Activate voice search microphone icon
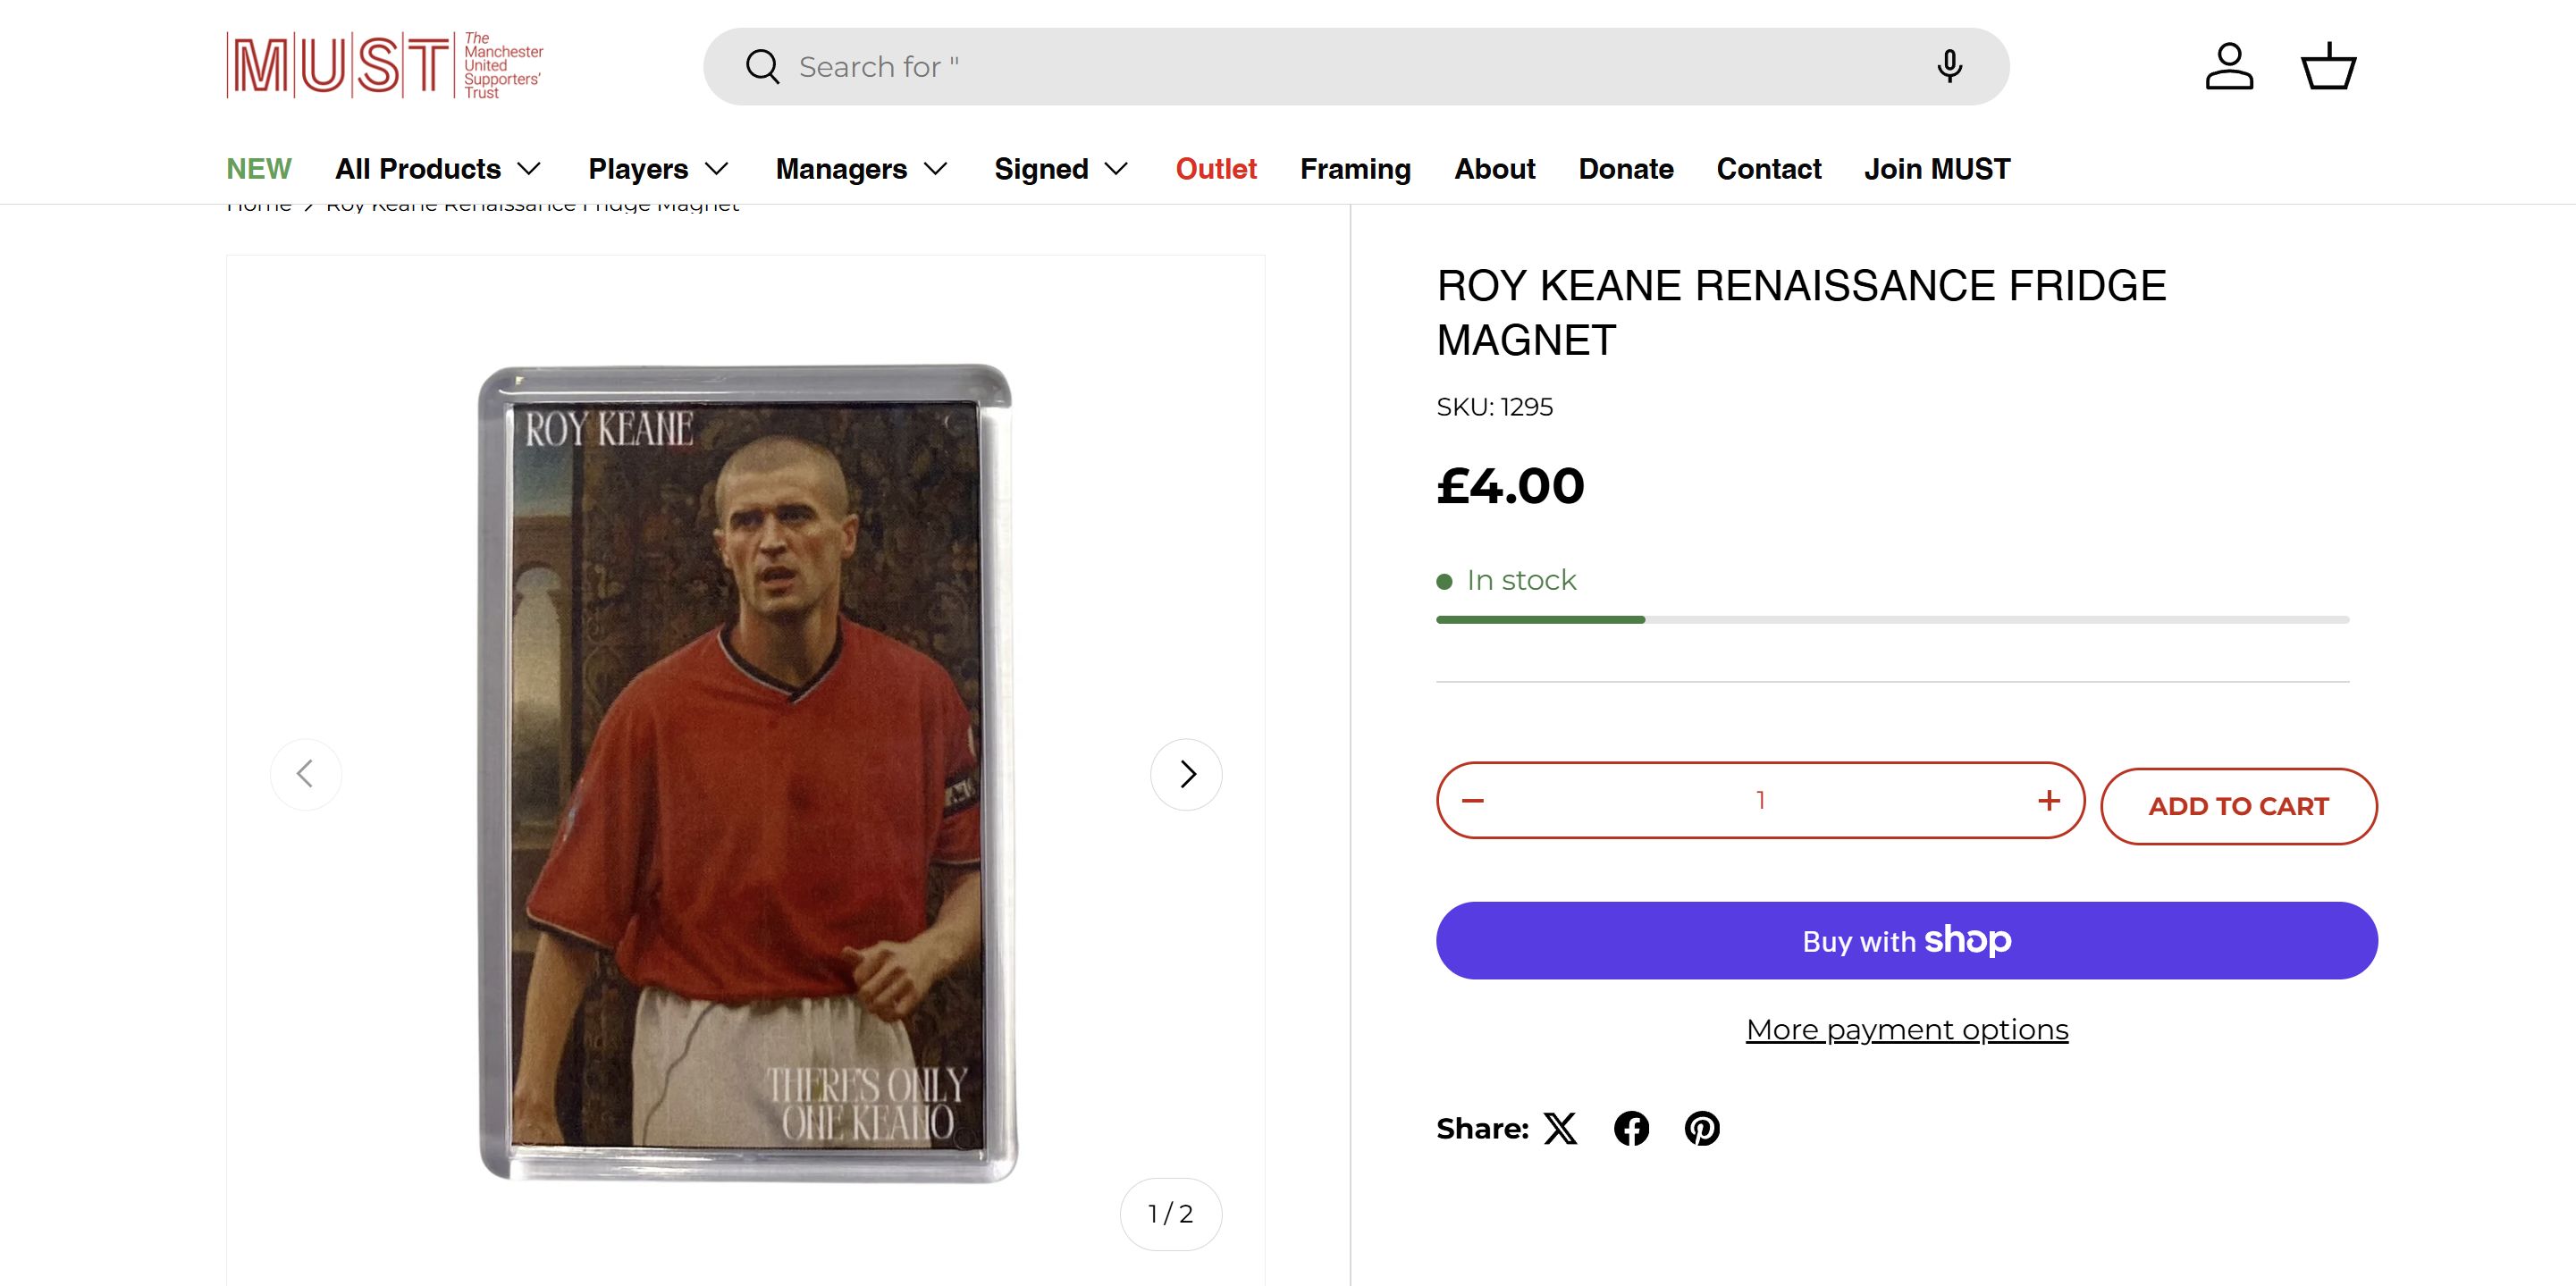Screen dimensions: 2576x1286 pos(1949,67)
